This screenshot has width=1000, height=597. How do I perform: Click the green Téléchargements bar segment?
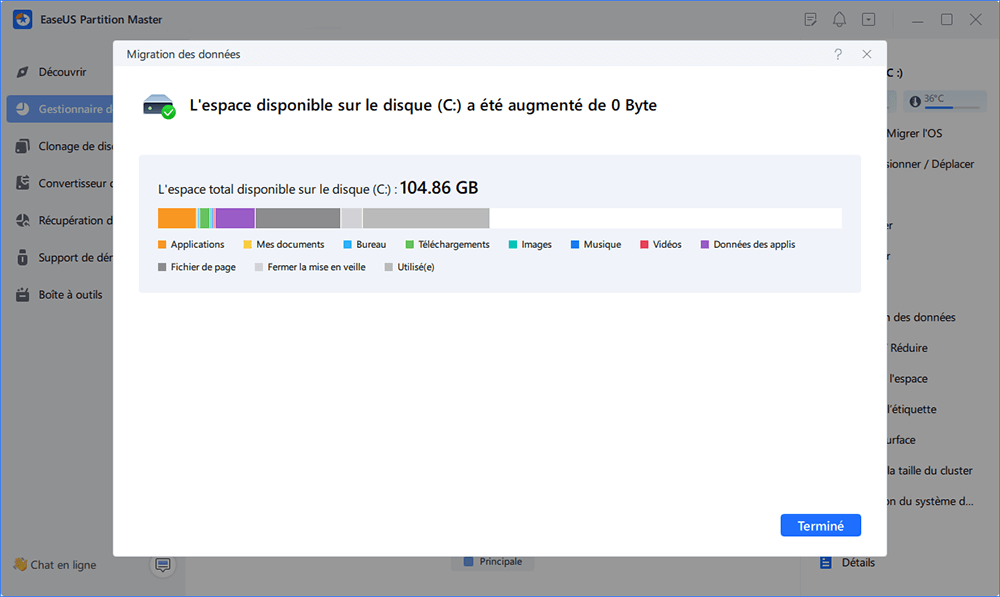[x=204, y=218]
